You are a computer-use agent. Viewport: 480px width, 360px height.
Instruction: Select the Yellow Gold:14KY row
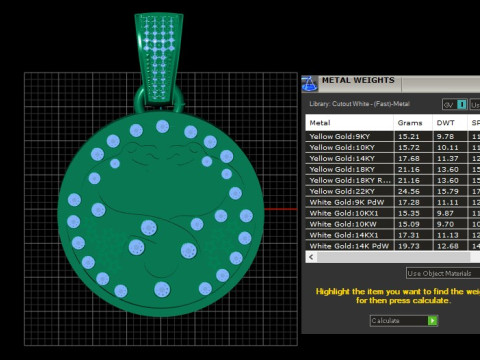(393, 158)
